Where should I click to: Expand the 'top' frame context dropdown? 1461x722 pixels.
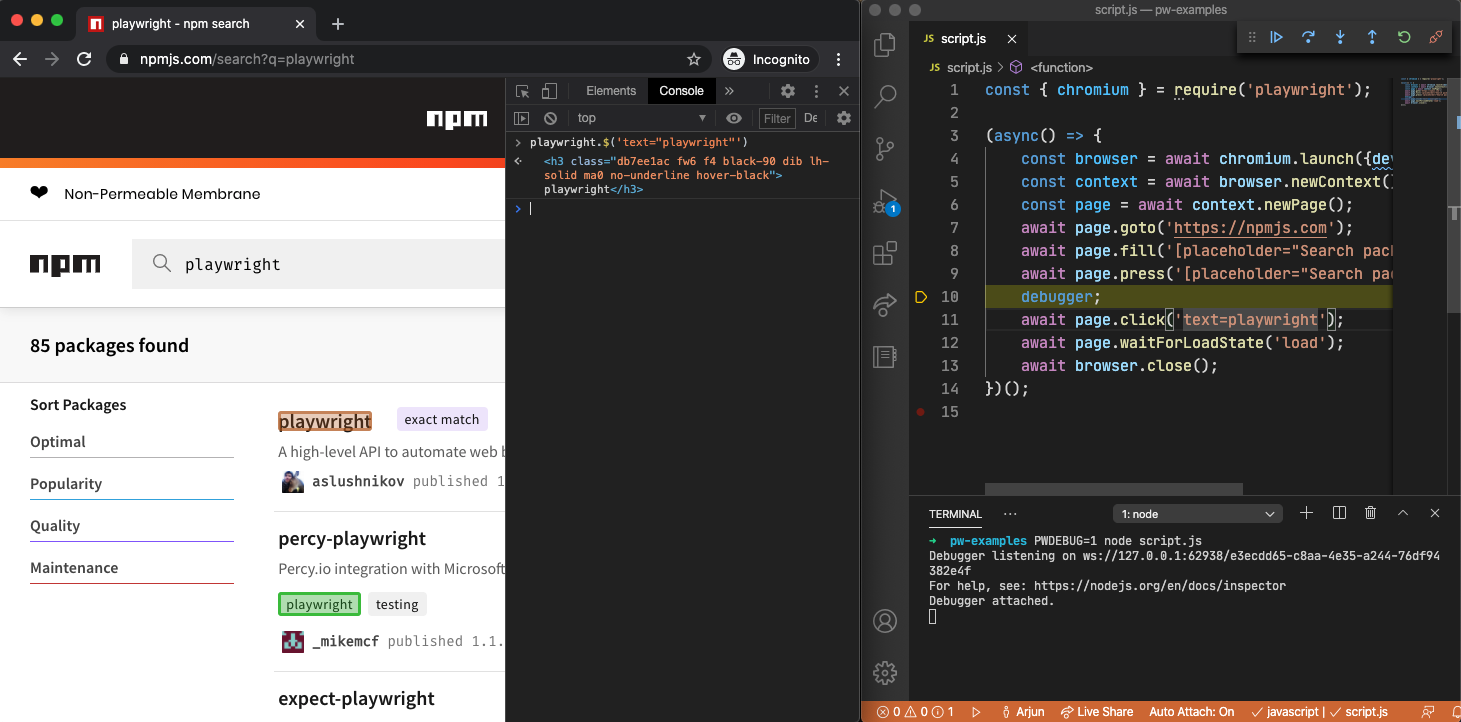coord(640,118)
